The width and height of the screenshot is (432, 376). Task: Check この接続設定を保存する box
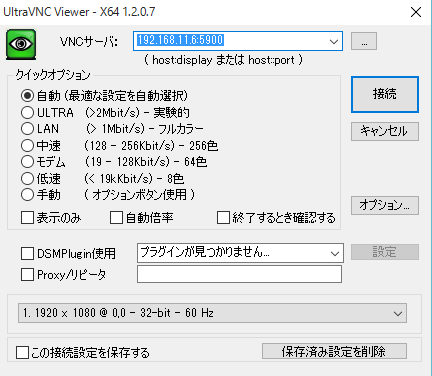click(x=22, y=352)
